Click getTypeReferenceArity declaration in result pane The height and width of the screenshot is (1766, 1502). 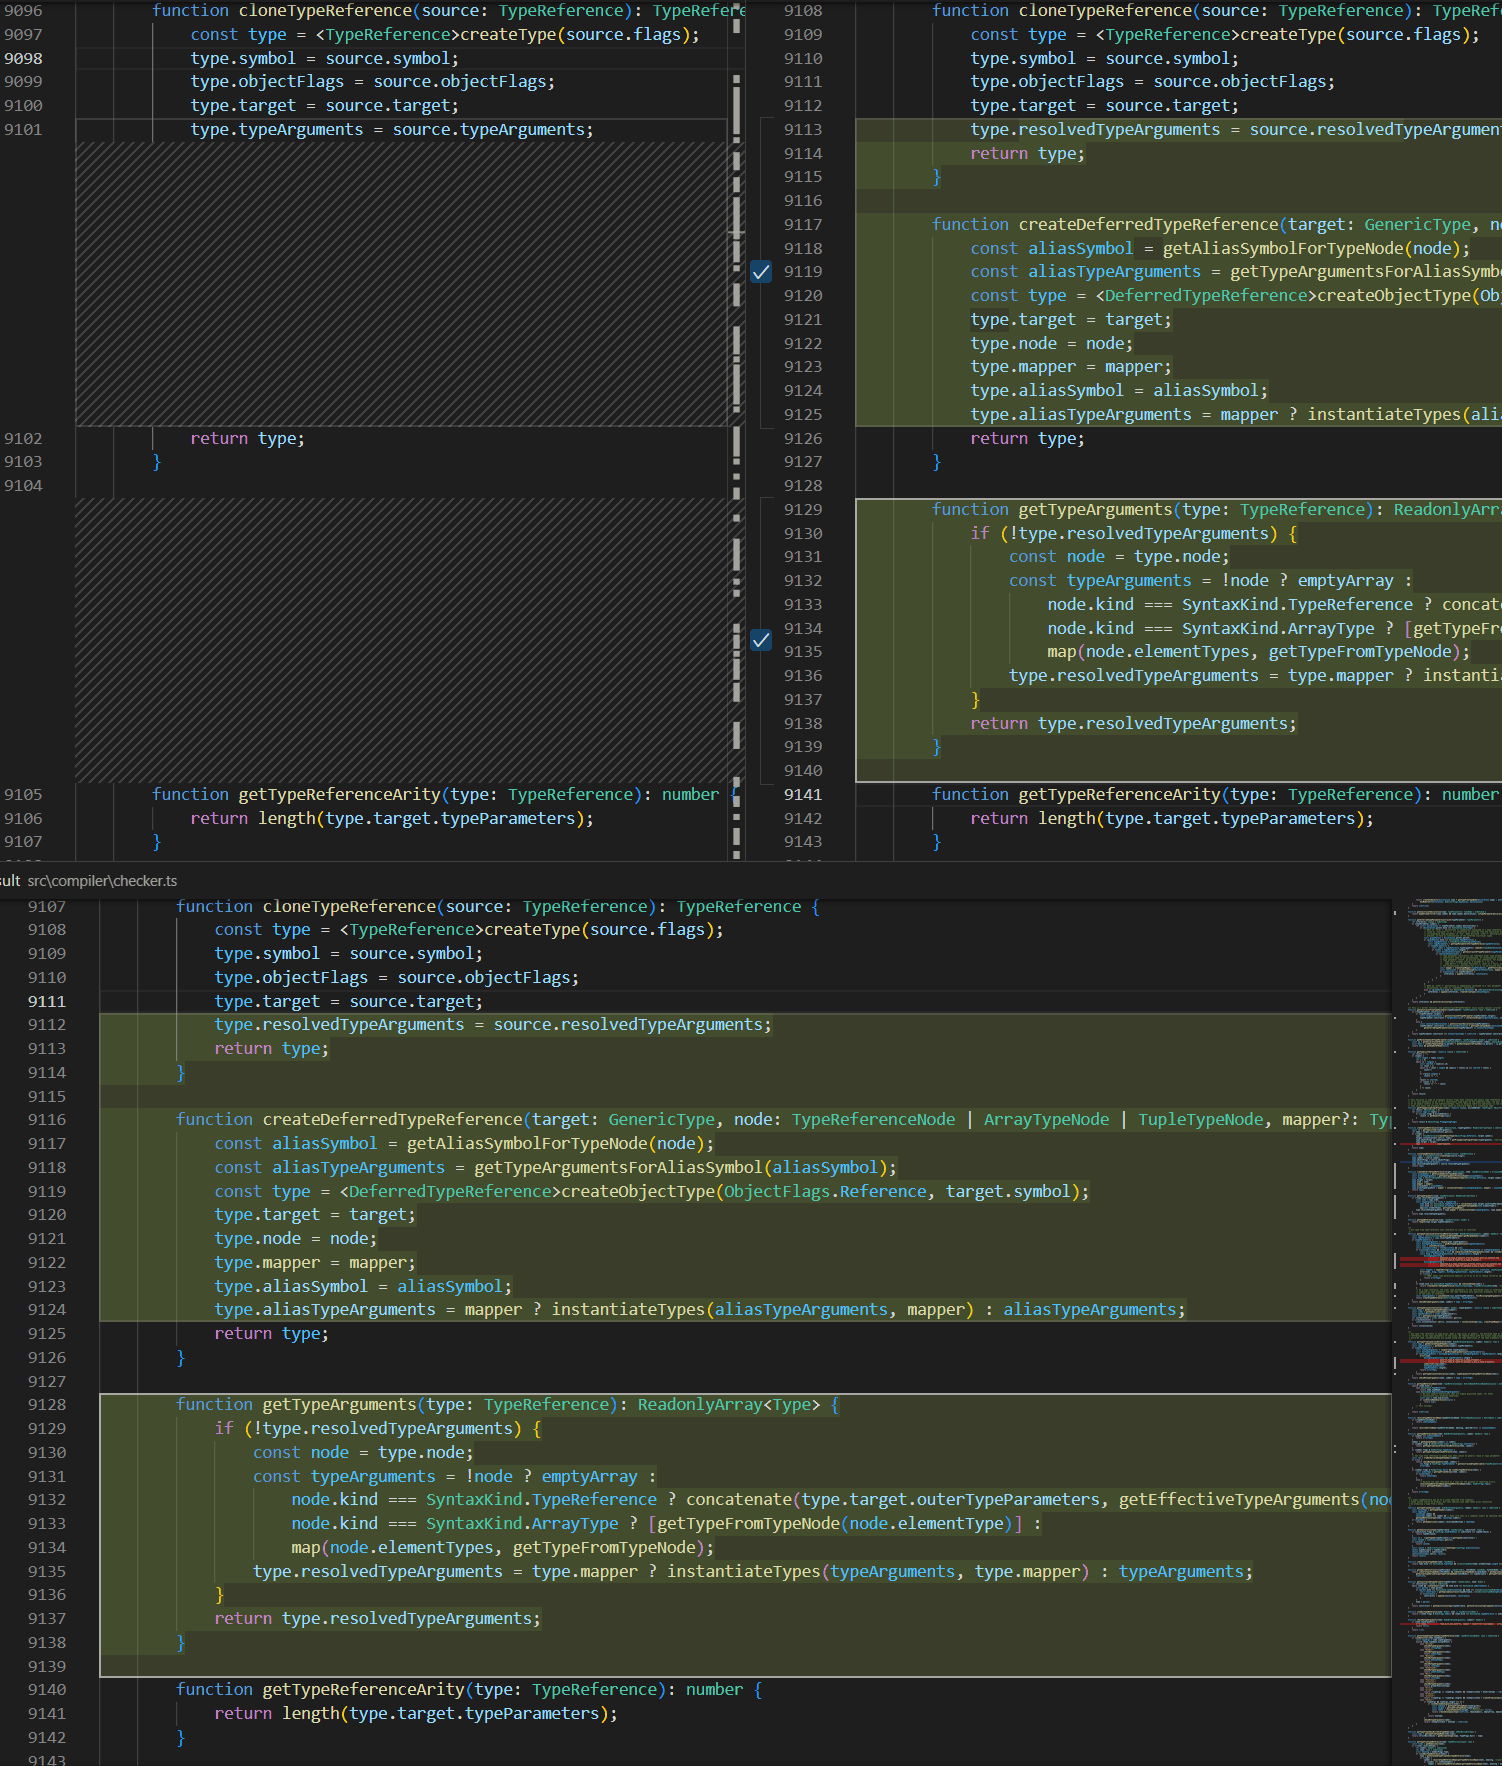point(469,1690)
